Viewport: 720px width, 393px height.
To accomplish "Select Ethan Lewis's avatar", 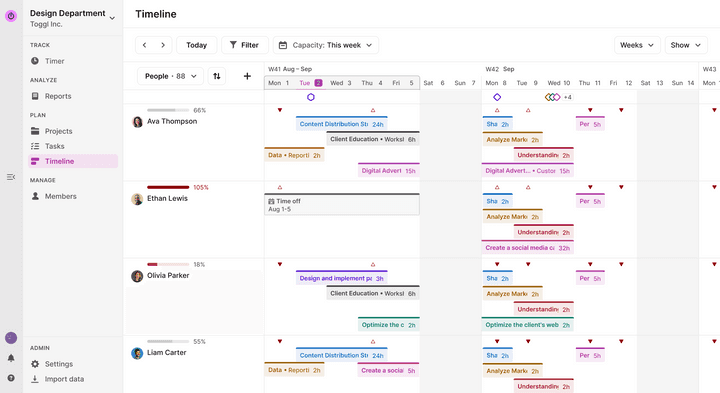I will coord(137,199).
